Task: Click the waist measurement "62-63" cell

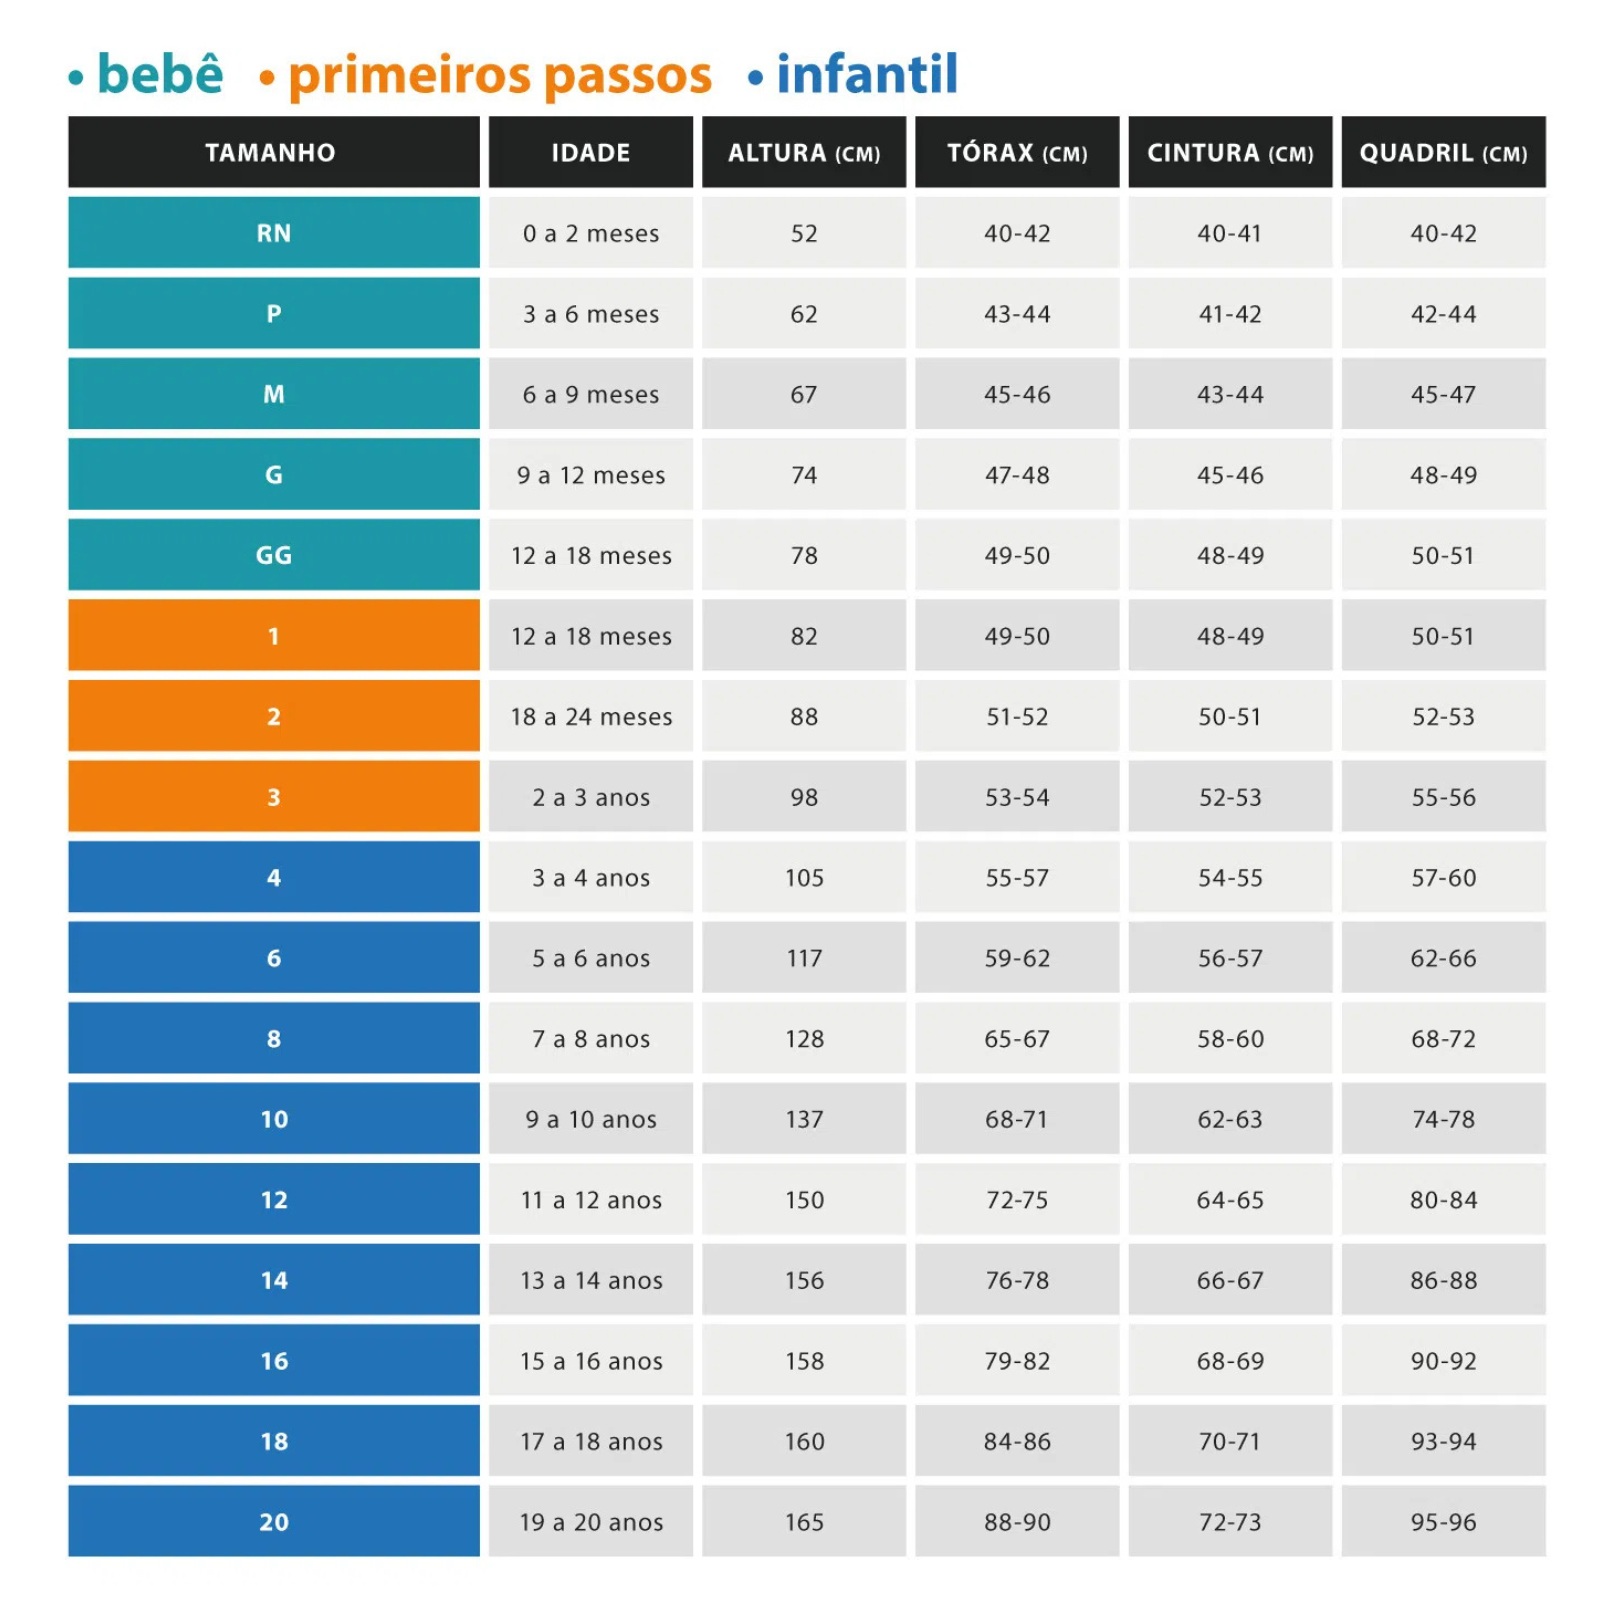Action: coord(1229,1119)
